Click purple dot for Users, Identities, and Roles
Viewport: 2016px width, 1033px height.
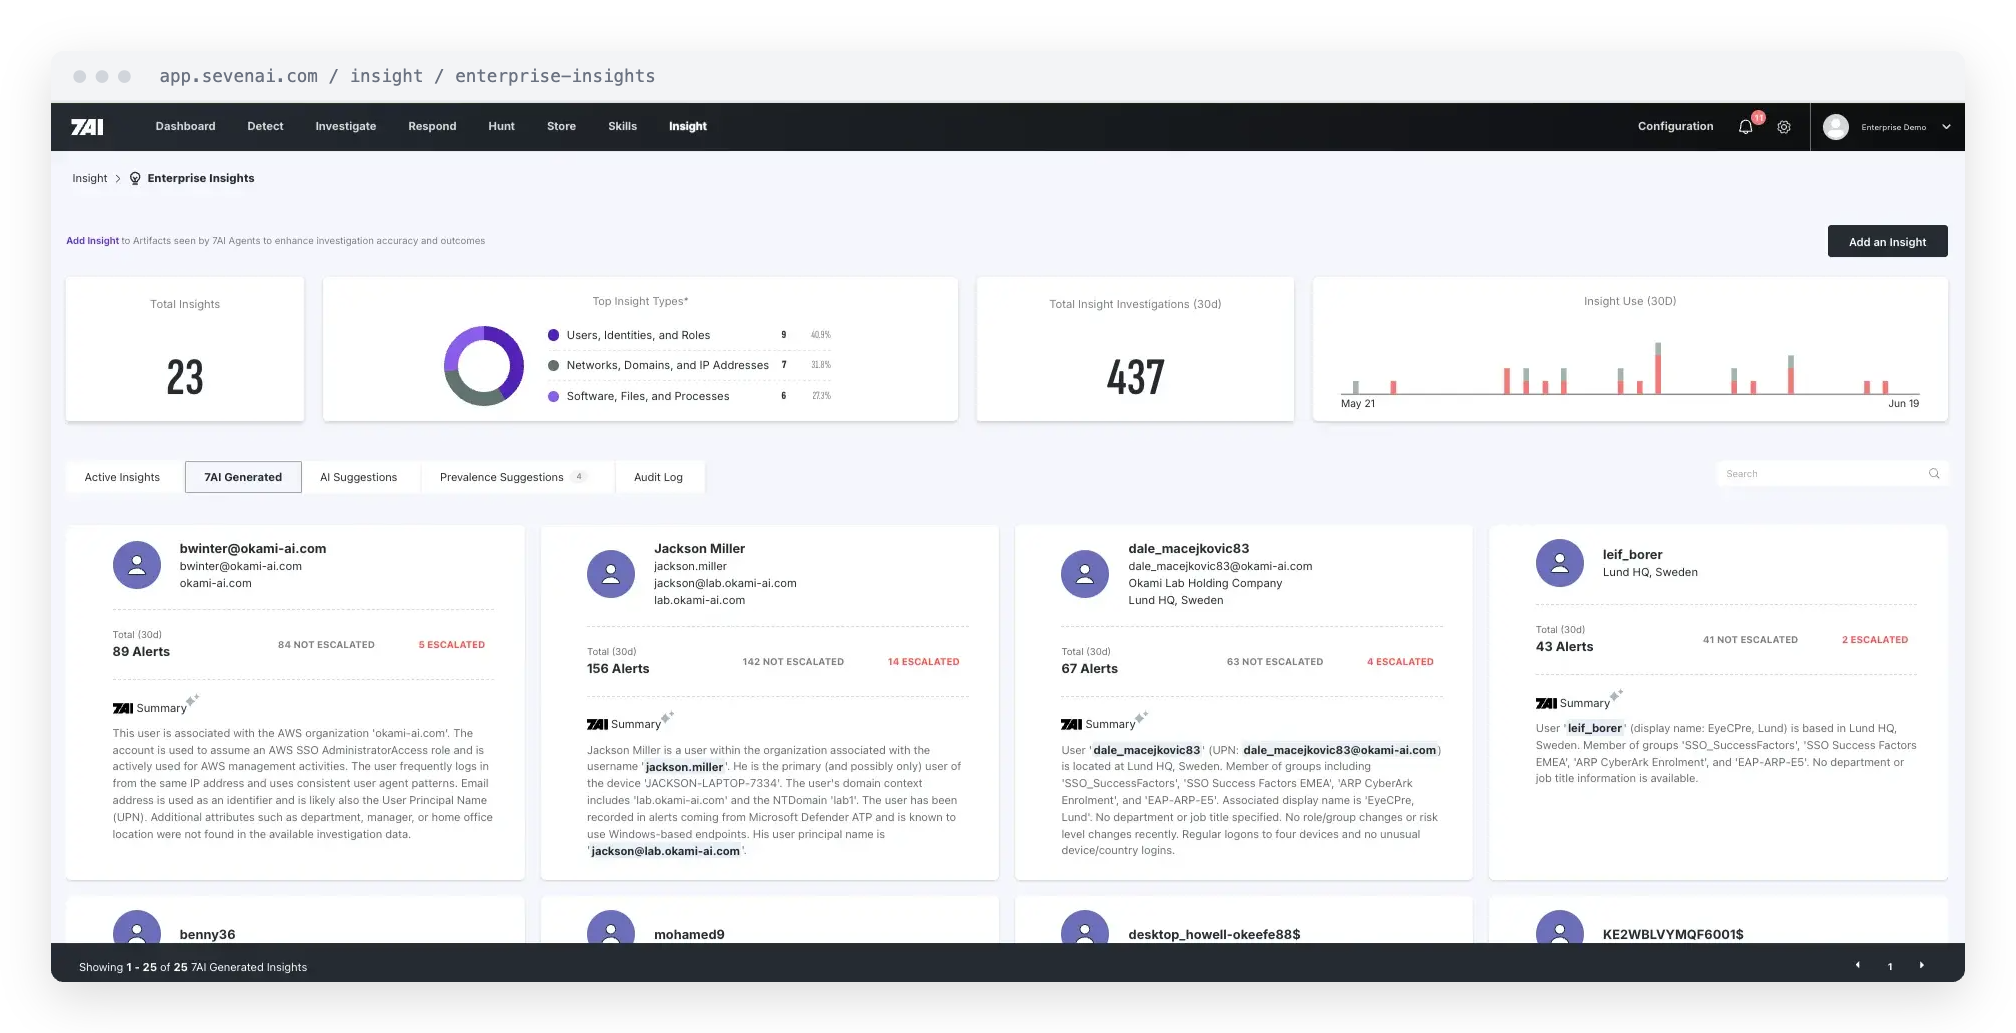point(553,335)
